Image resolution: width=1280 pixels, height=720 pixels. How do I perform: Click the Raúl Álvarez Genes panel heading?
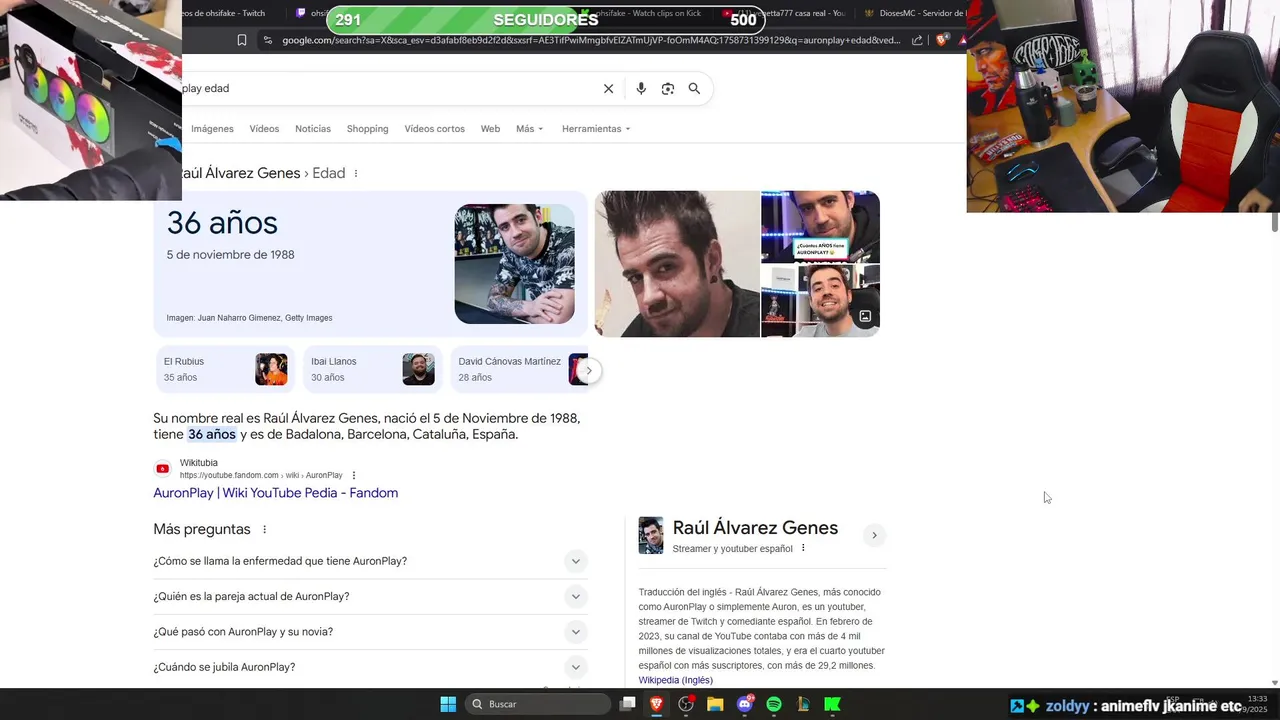(755, 528)
